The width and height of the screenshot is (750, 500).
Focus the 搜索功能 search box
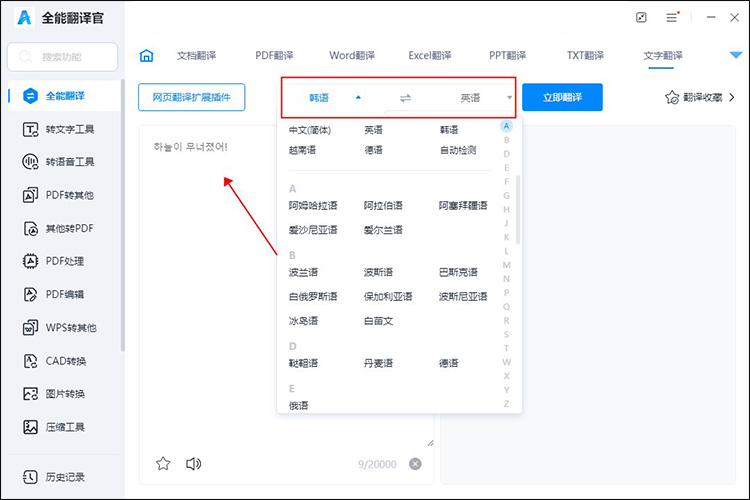63,57
